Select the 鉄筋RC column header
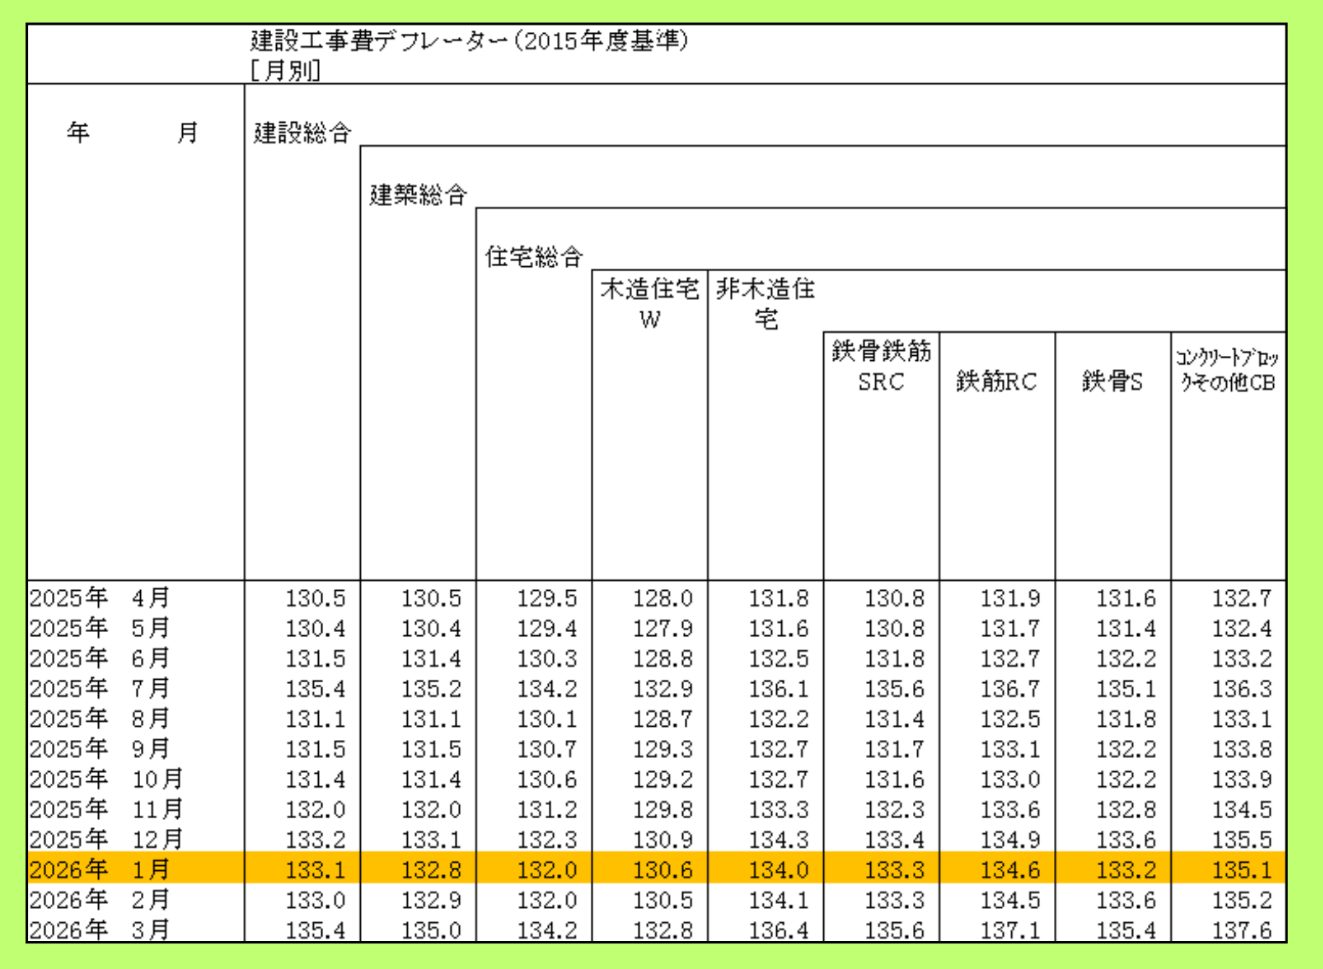The width and height of the screenshot is (1323, 969). coord(996,381)
